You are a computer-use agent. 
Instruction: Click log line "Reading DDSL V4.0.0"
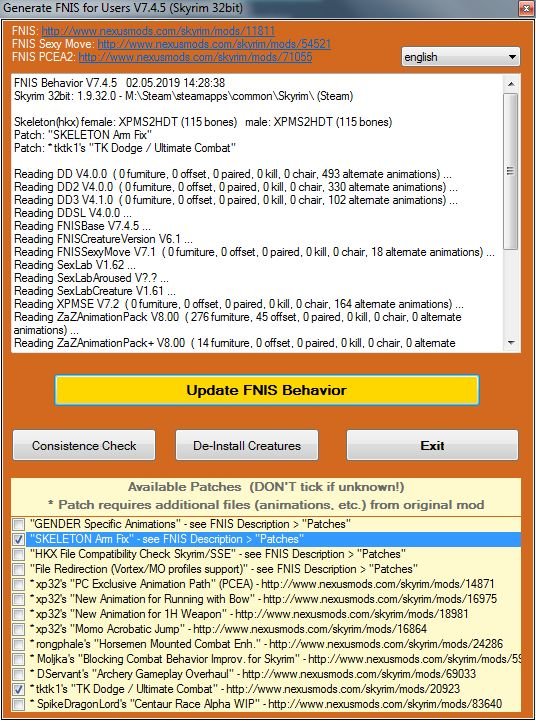pos(73,213)
